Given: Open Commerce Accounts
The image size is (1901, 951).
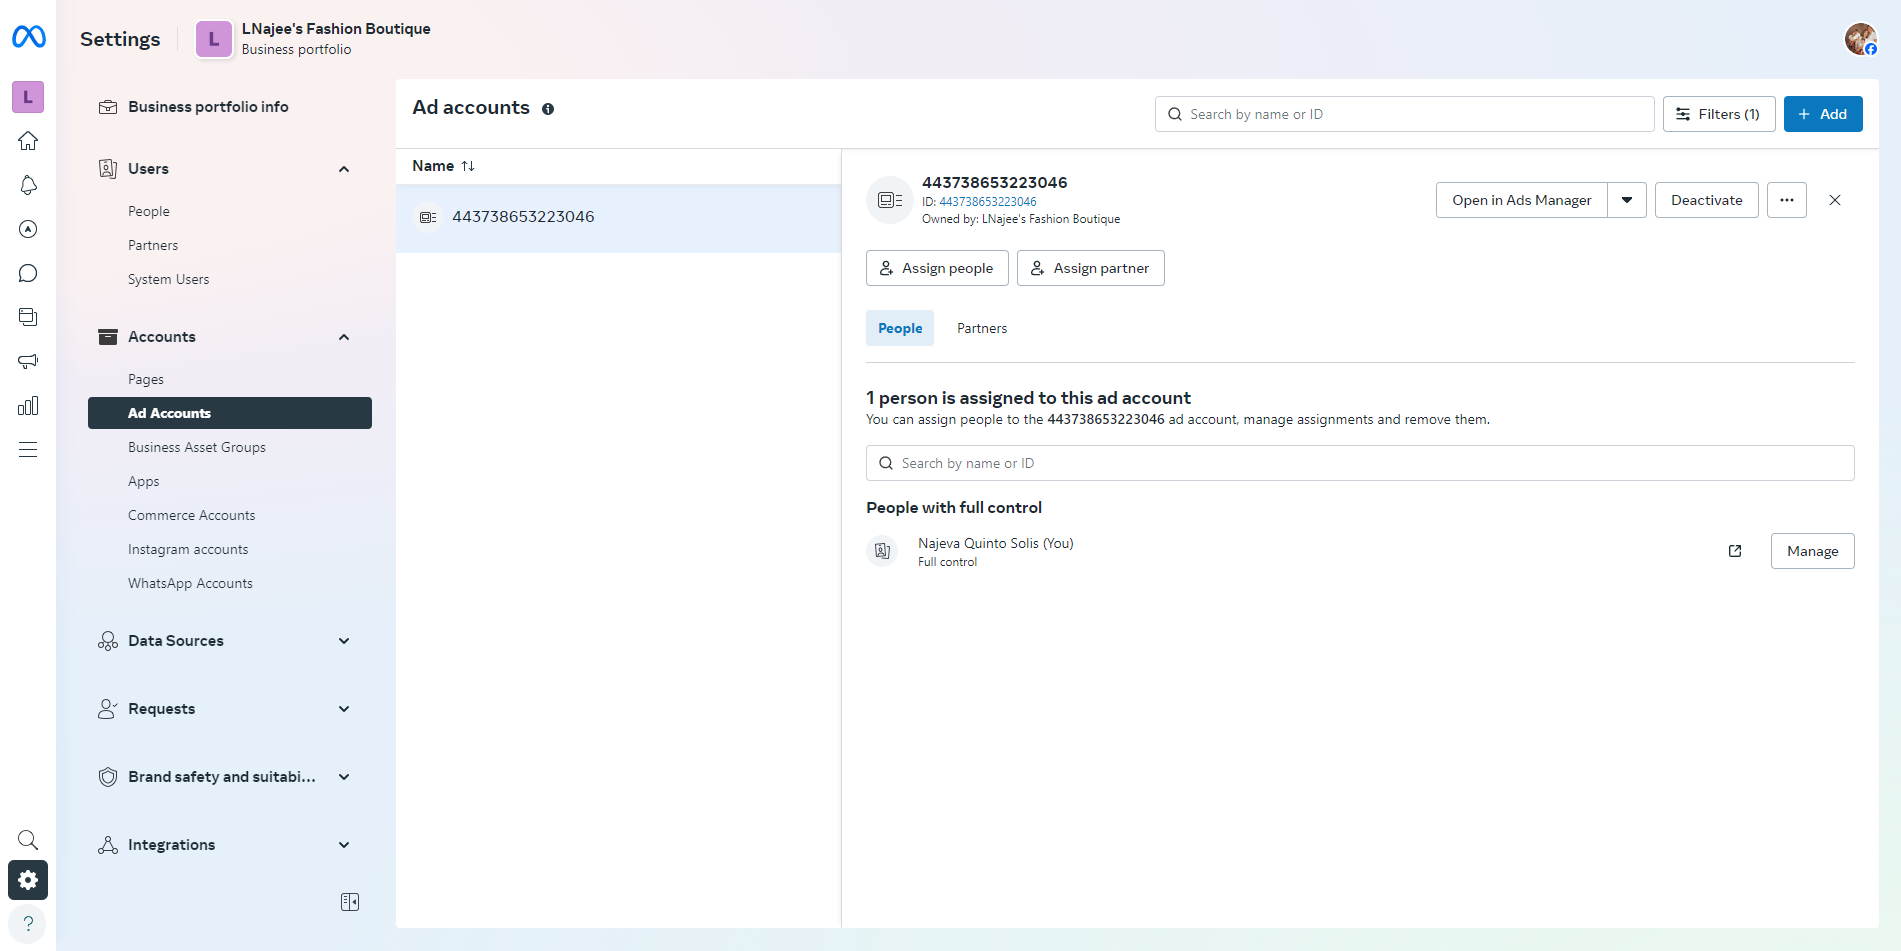Looking at the screenshot, I should pyautogui.click(x=192, y=515).
